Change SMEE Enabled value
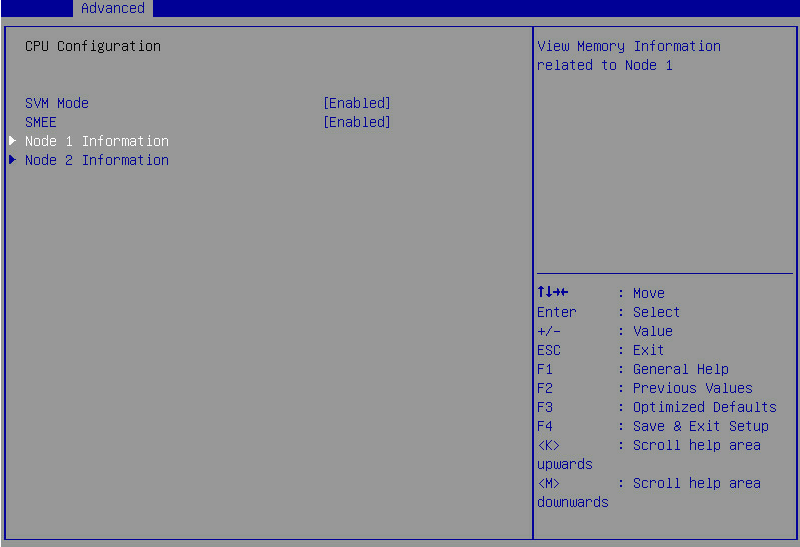This screenshot has width=800, height=547. point(357,122)
